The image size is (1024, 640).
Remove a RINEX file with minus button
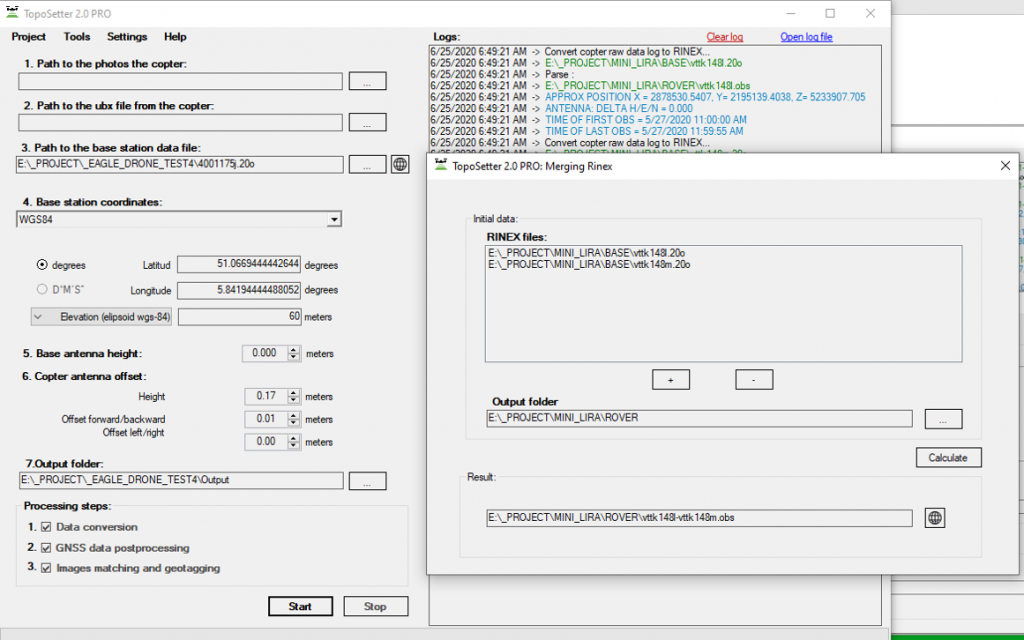coord(754,380)
